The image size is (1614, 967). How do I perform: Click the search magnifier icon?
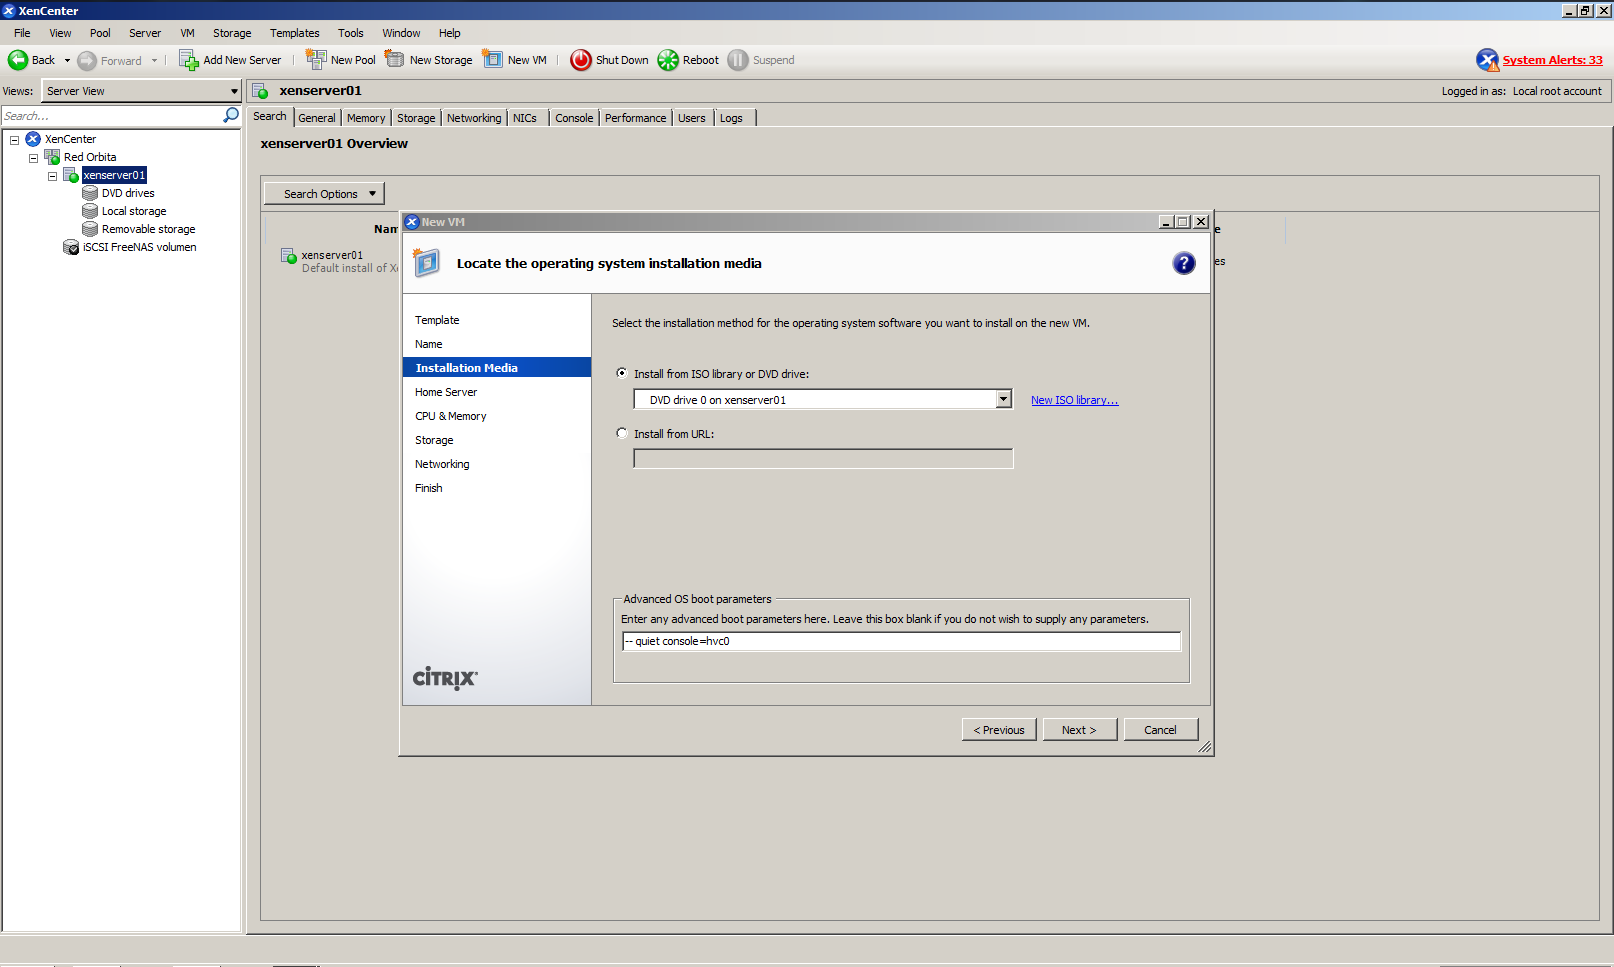click(x=231, y=116)
